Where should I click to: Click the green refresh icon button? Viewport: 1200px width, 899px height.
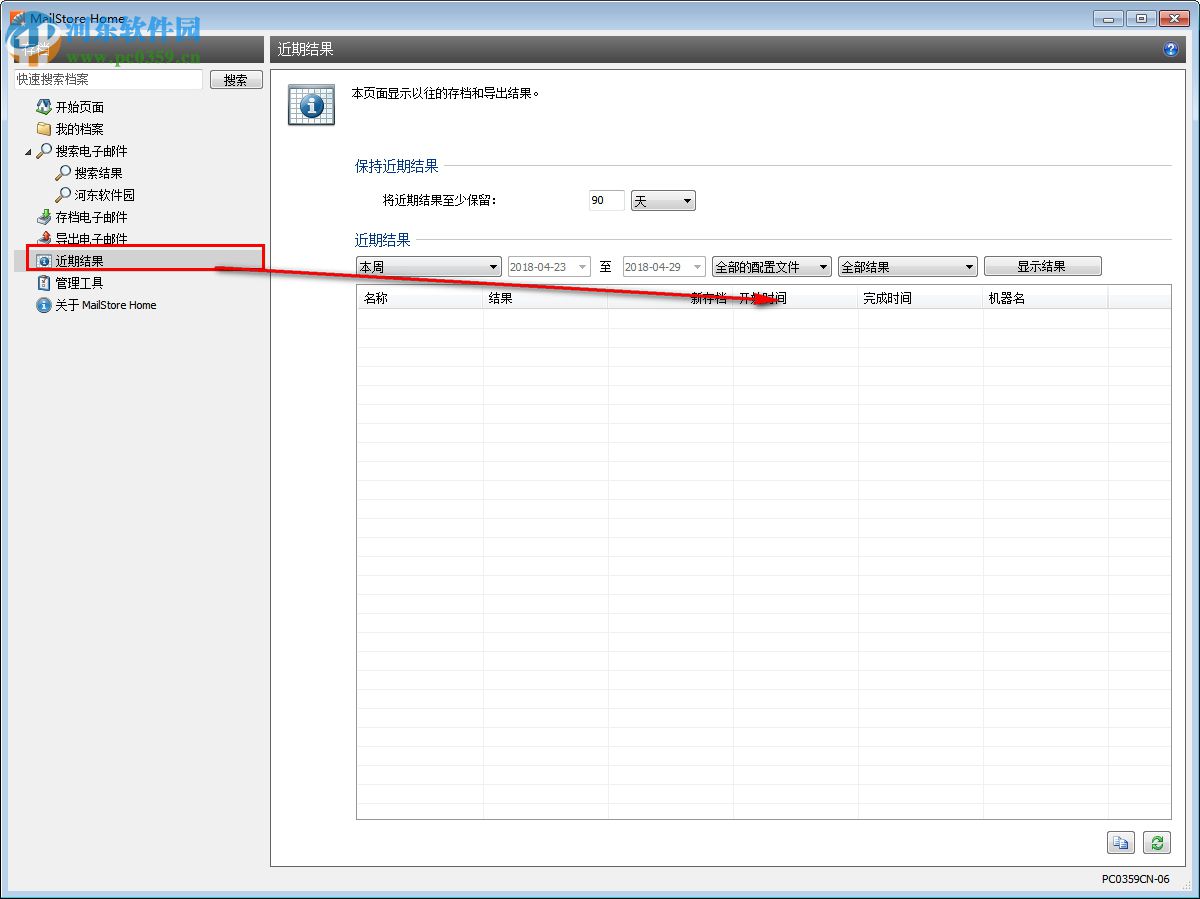[x=1157, y=842]
